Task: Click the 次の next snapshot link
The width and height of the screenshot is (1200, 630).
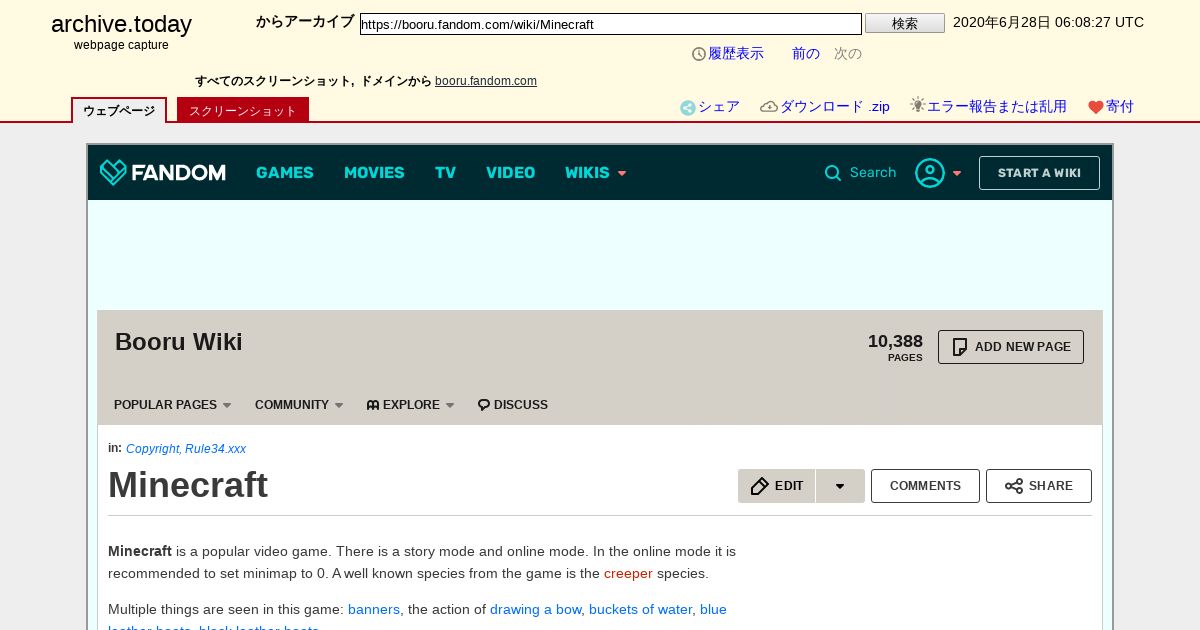Action: (x=848, y=54)
